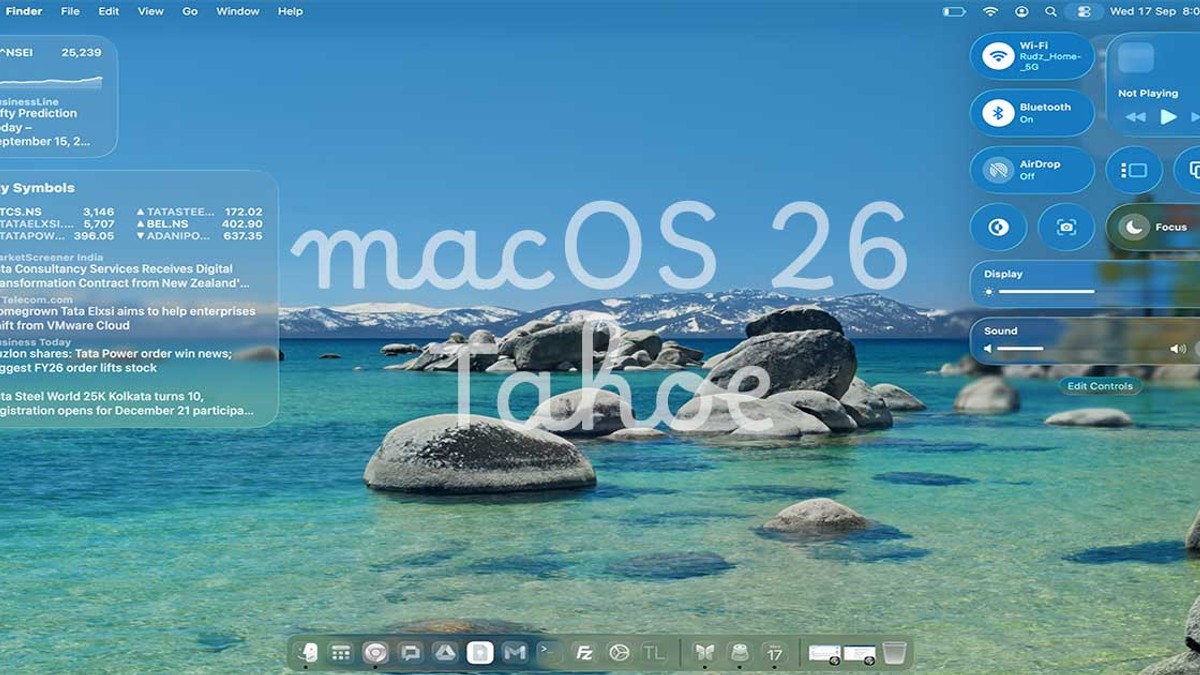Open Spotlight search from the menu bar
Image resolution: width=1200 pixels, height=675 pixels.
pos(1050,11)
